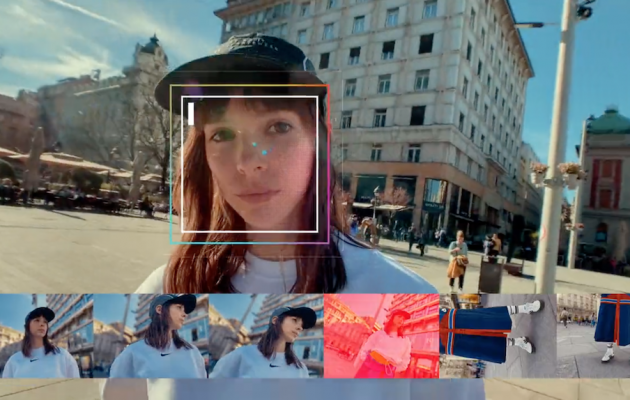Click the gradient outer frame's bottom edge
Viewport: 630px width, 400px height.
point(250,243)
